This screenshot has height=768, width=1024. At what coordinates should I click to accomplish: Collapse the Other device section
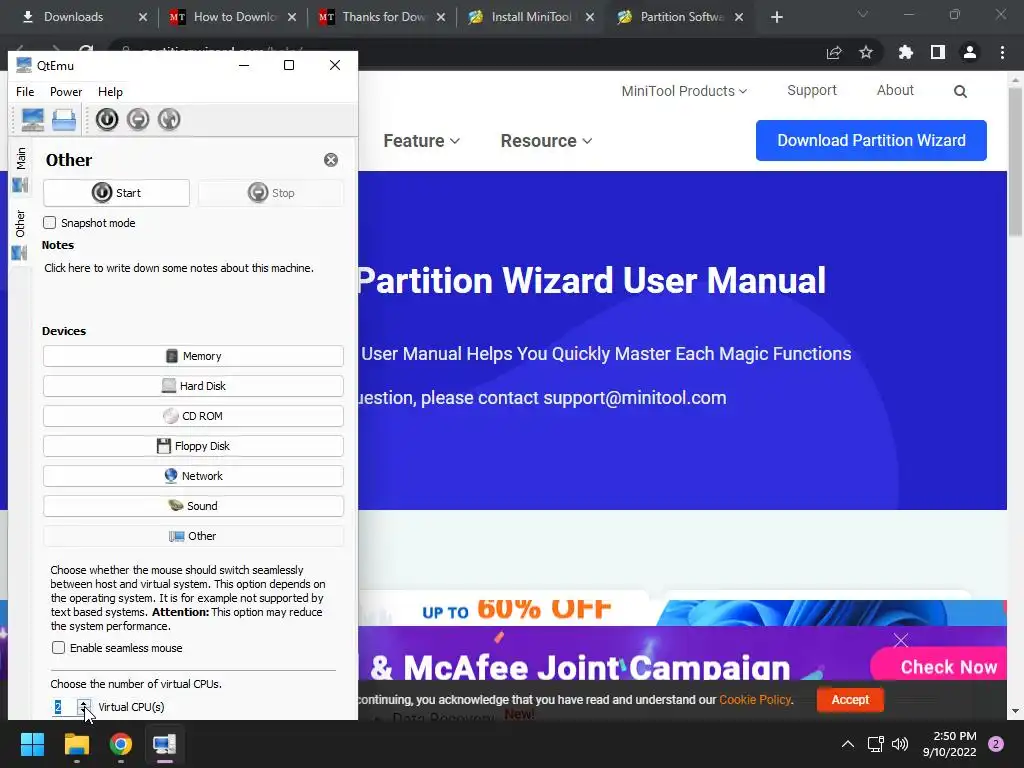point(193,536)
